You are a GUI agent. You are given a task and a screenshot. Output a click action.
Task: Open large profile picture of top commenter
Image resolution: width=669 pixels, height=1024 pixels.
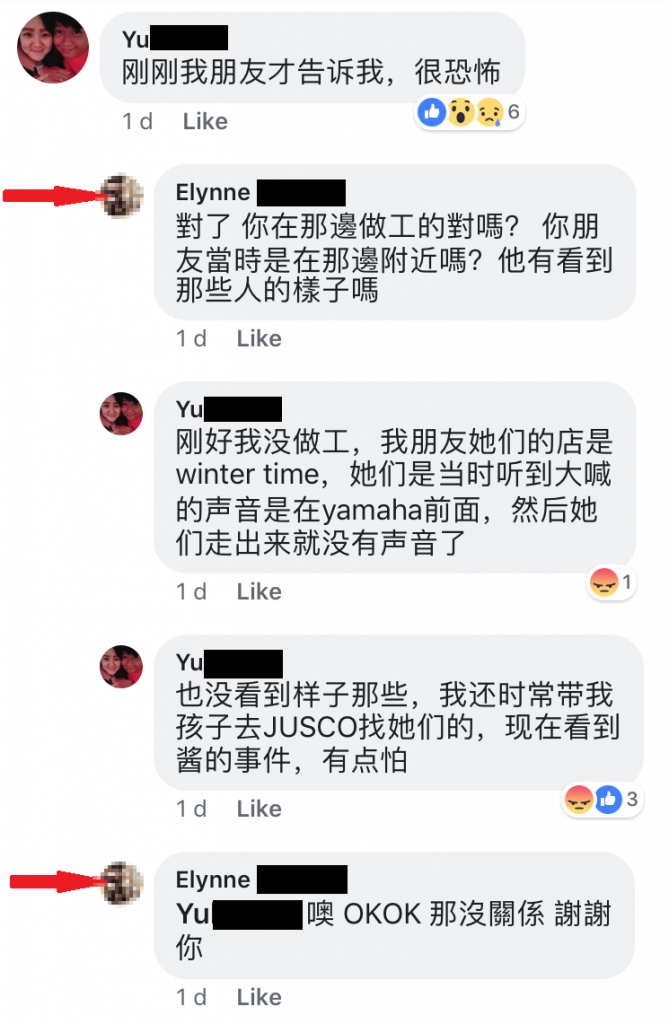click(x=53, y=48)
